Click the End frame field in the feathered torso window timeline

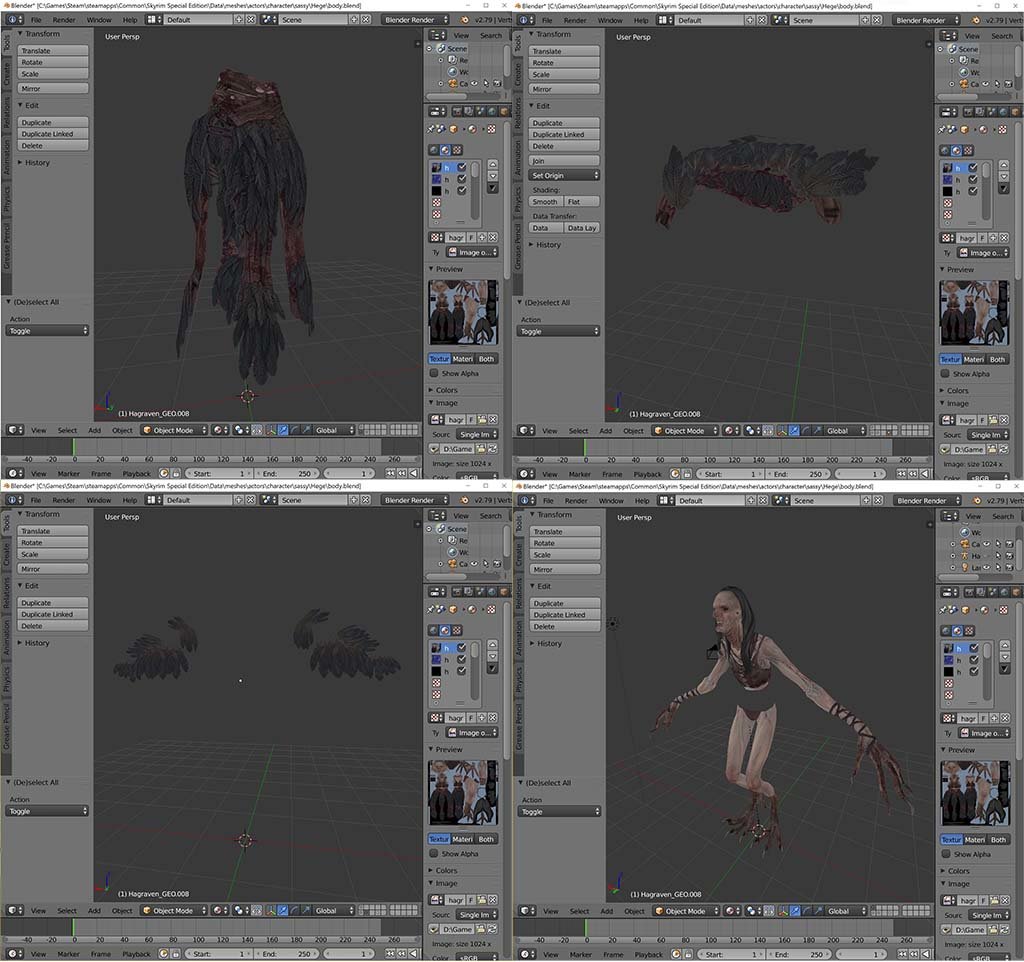click(288, 473)
